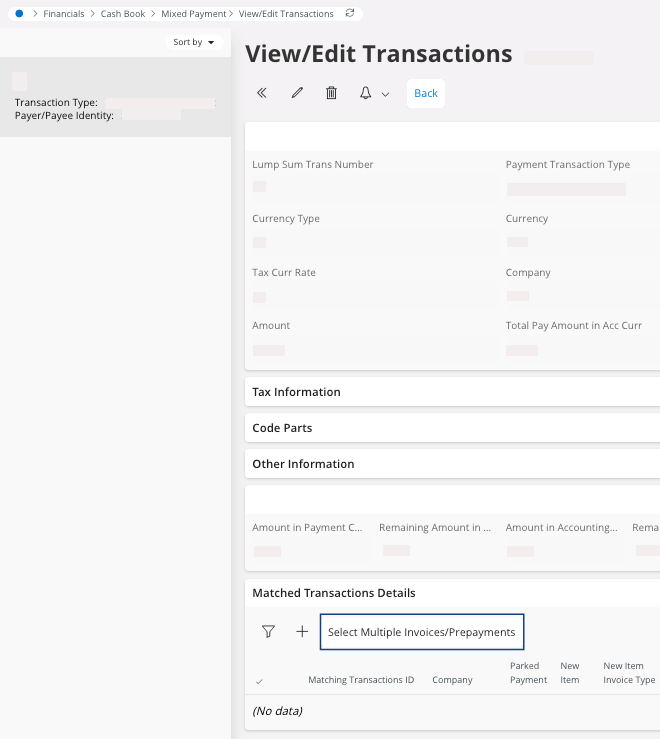Viewport: 660px width, 739px height.
Task: Click the Back button
Action: 426,93
